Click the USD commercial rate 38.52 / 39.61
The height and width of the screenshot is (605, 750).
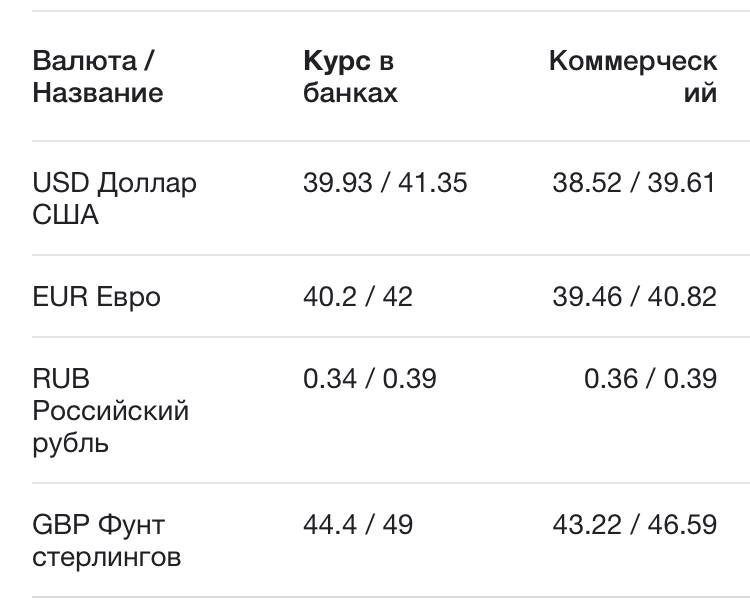pyautogui.click(x=634, y=183)
